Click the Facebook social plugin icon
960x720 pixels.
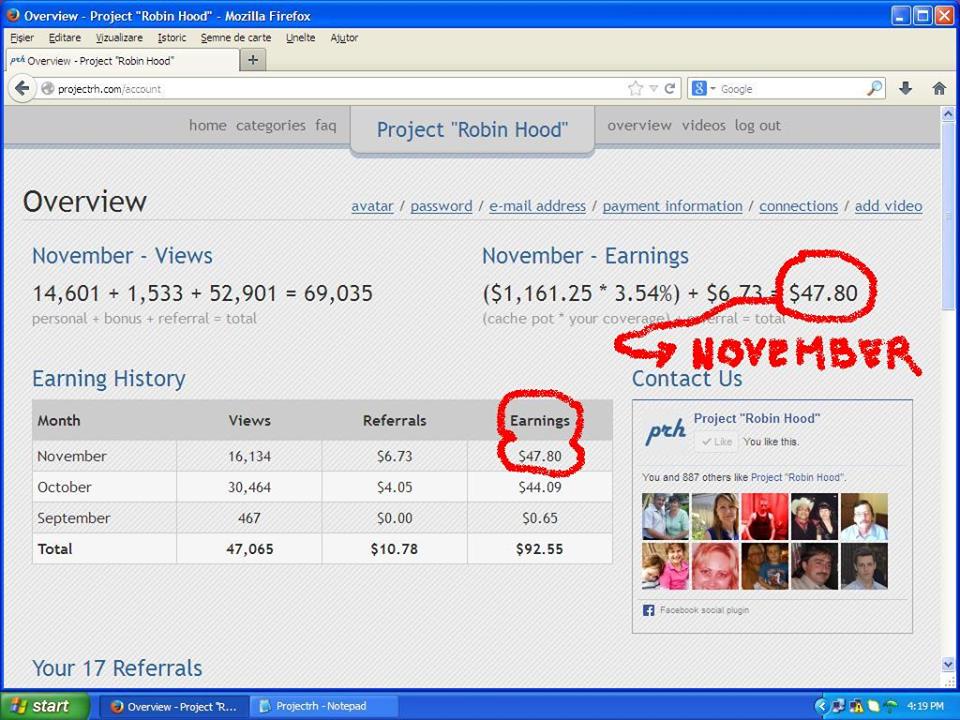click(648, 610)
